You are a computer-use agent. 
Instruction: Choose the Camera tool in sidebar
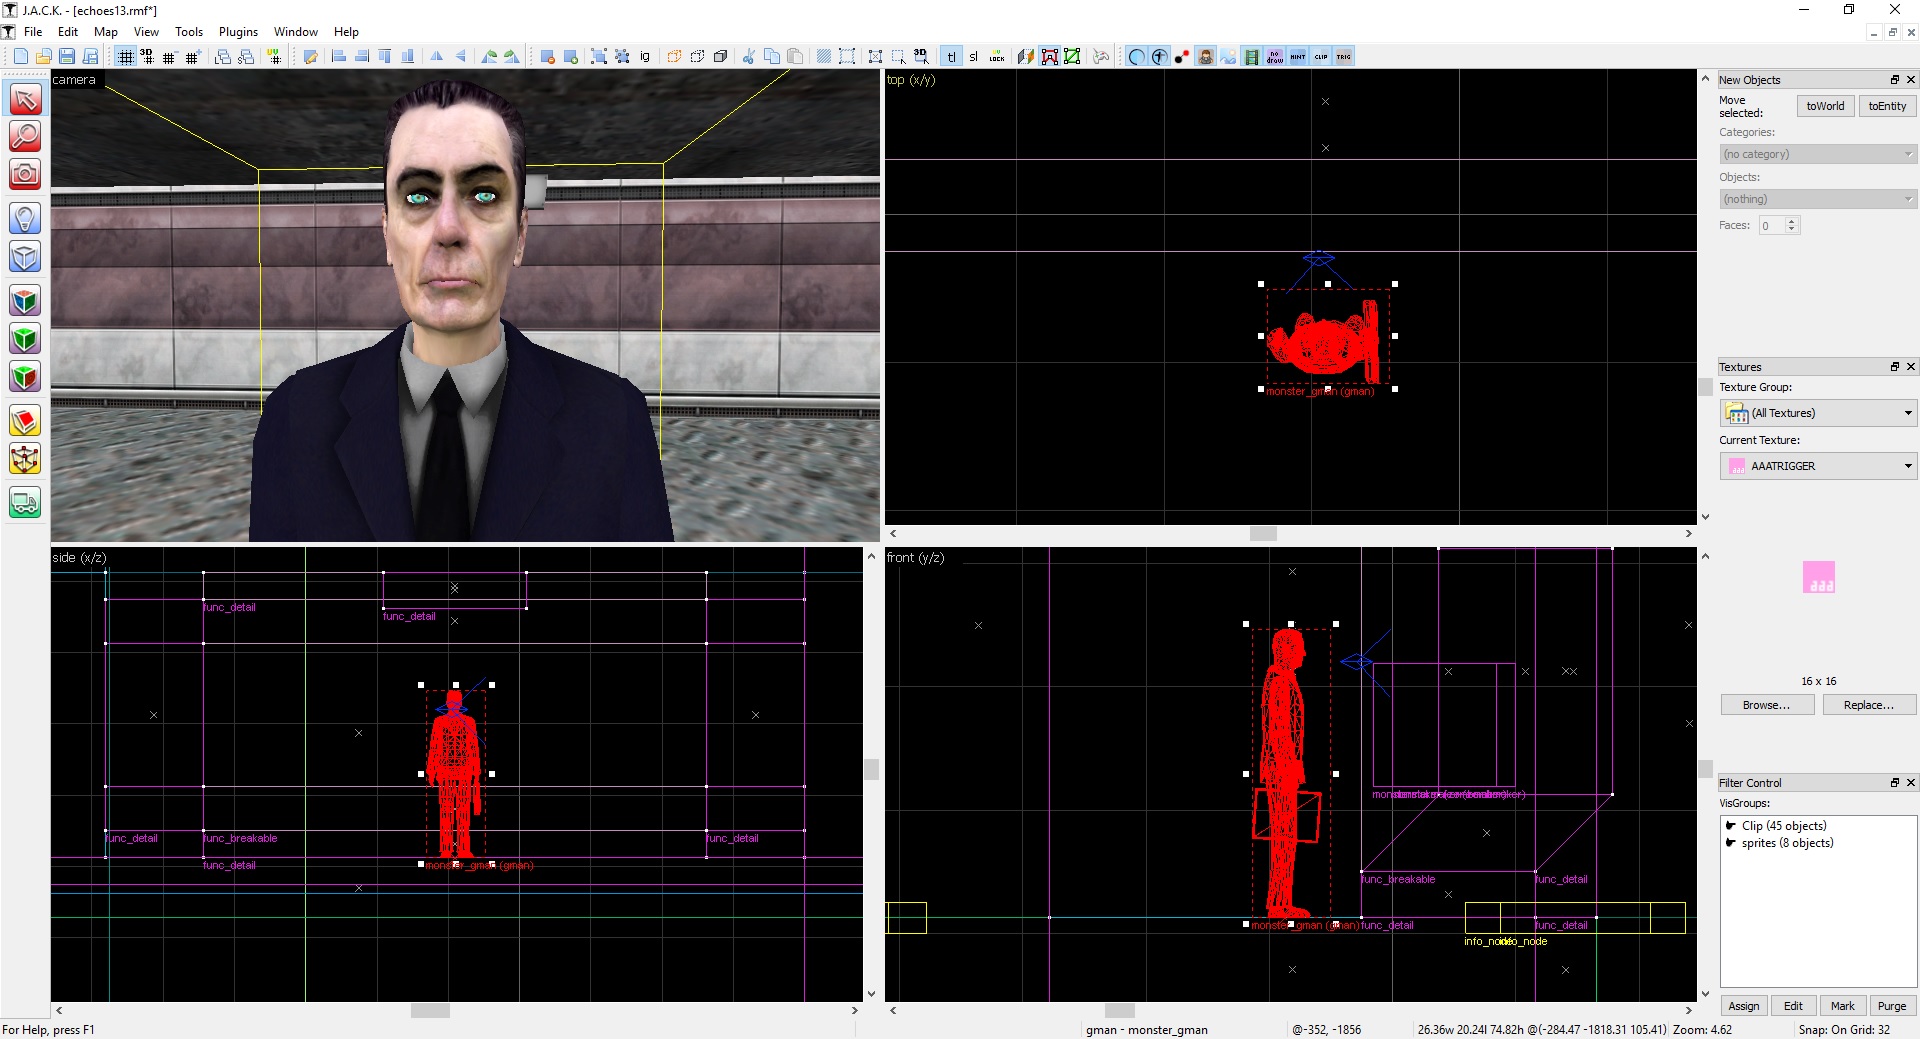pos(25,174)
